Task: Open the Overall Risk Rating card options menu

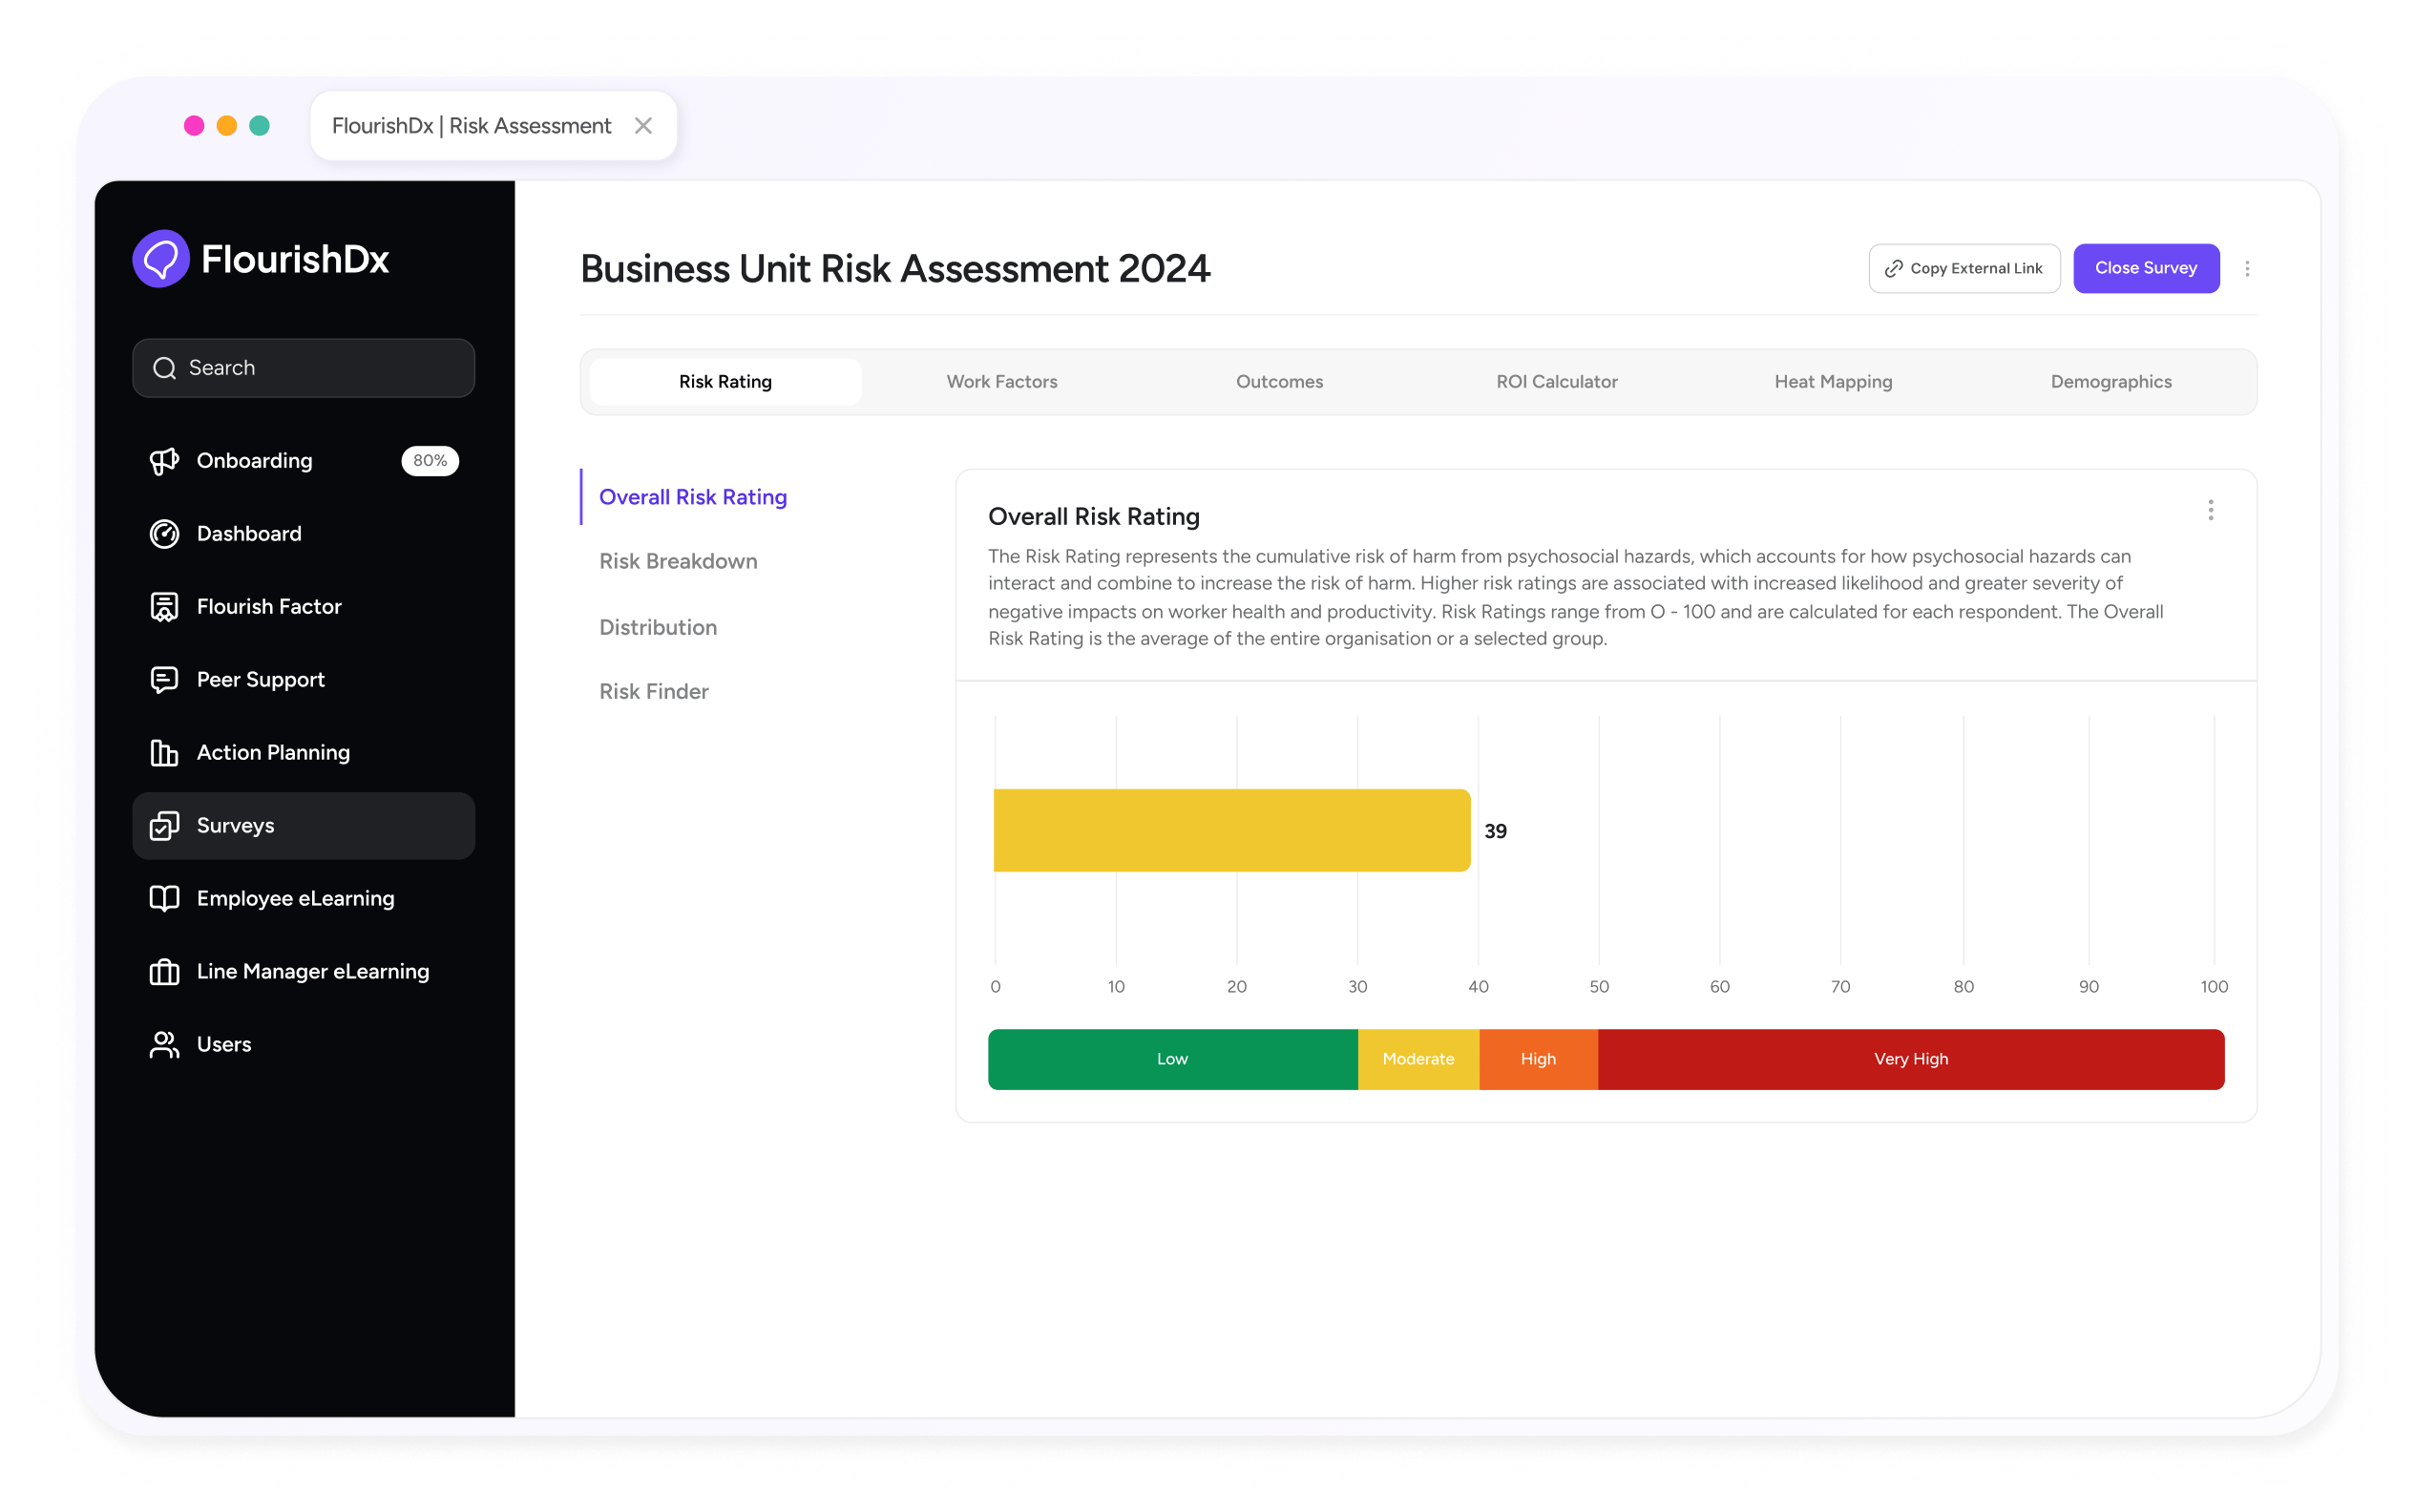Action: (2210, 510)
